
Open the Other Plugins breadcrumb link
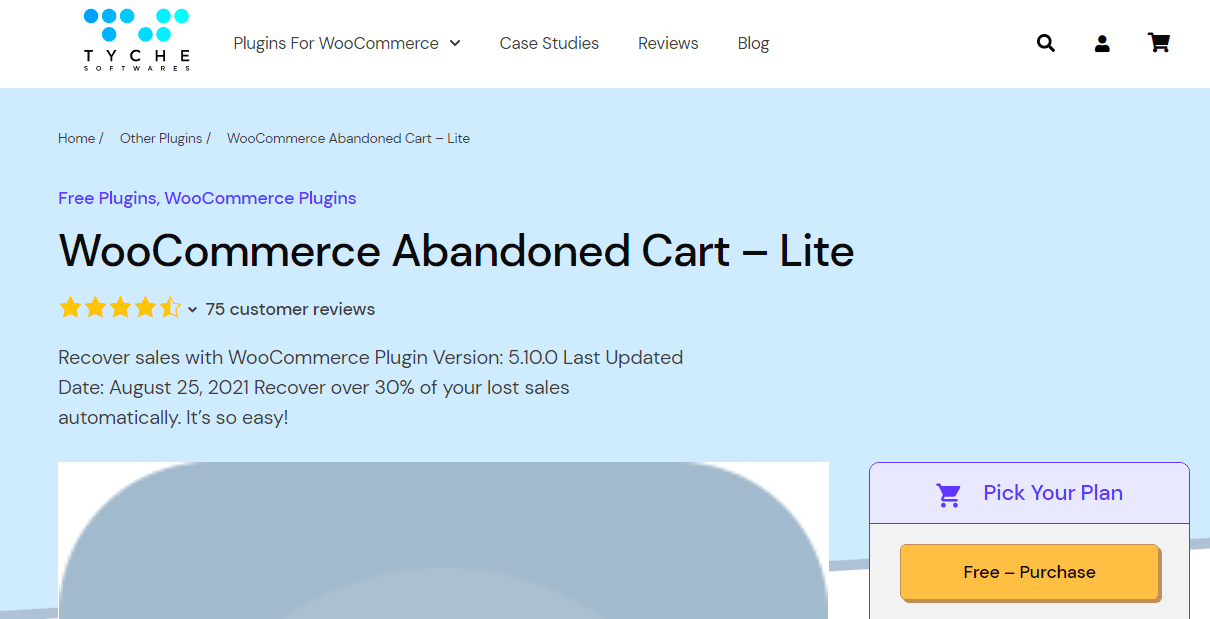coord(161,138)
